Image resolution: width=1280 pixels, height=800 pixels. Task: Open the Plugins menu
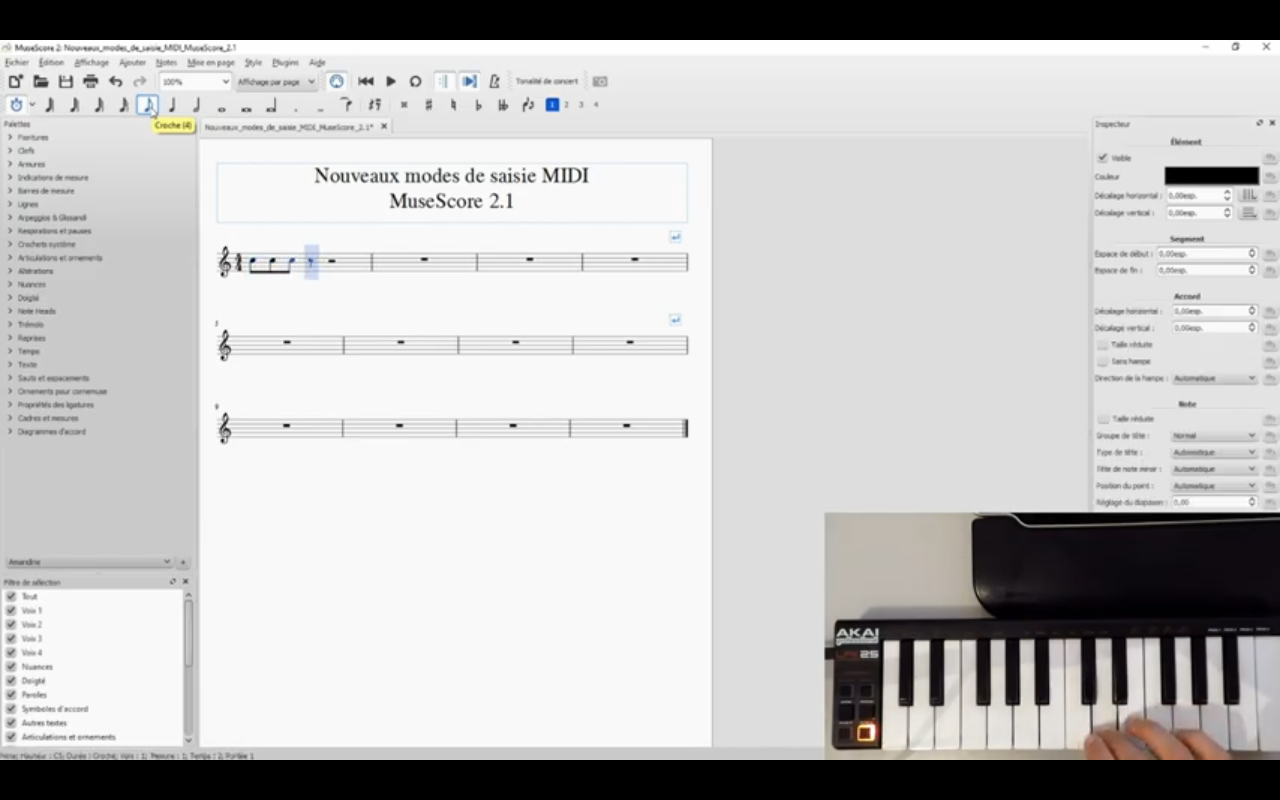click(x=285, y=62)
